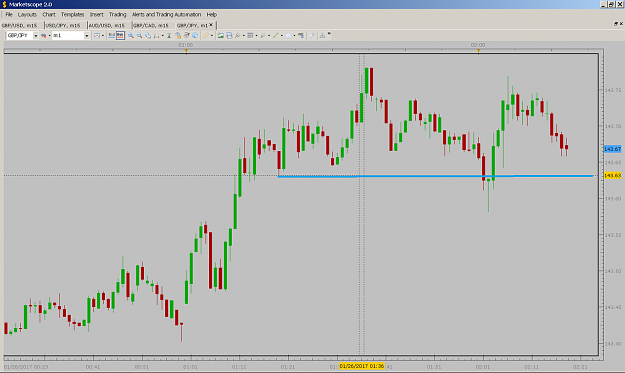Click the toolbar icon right of timeframe box
625x373 pixels.
tap(97, 35)
